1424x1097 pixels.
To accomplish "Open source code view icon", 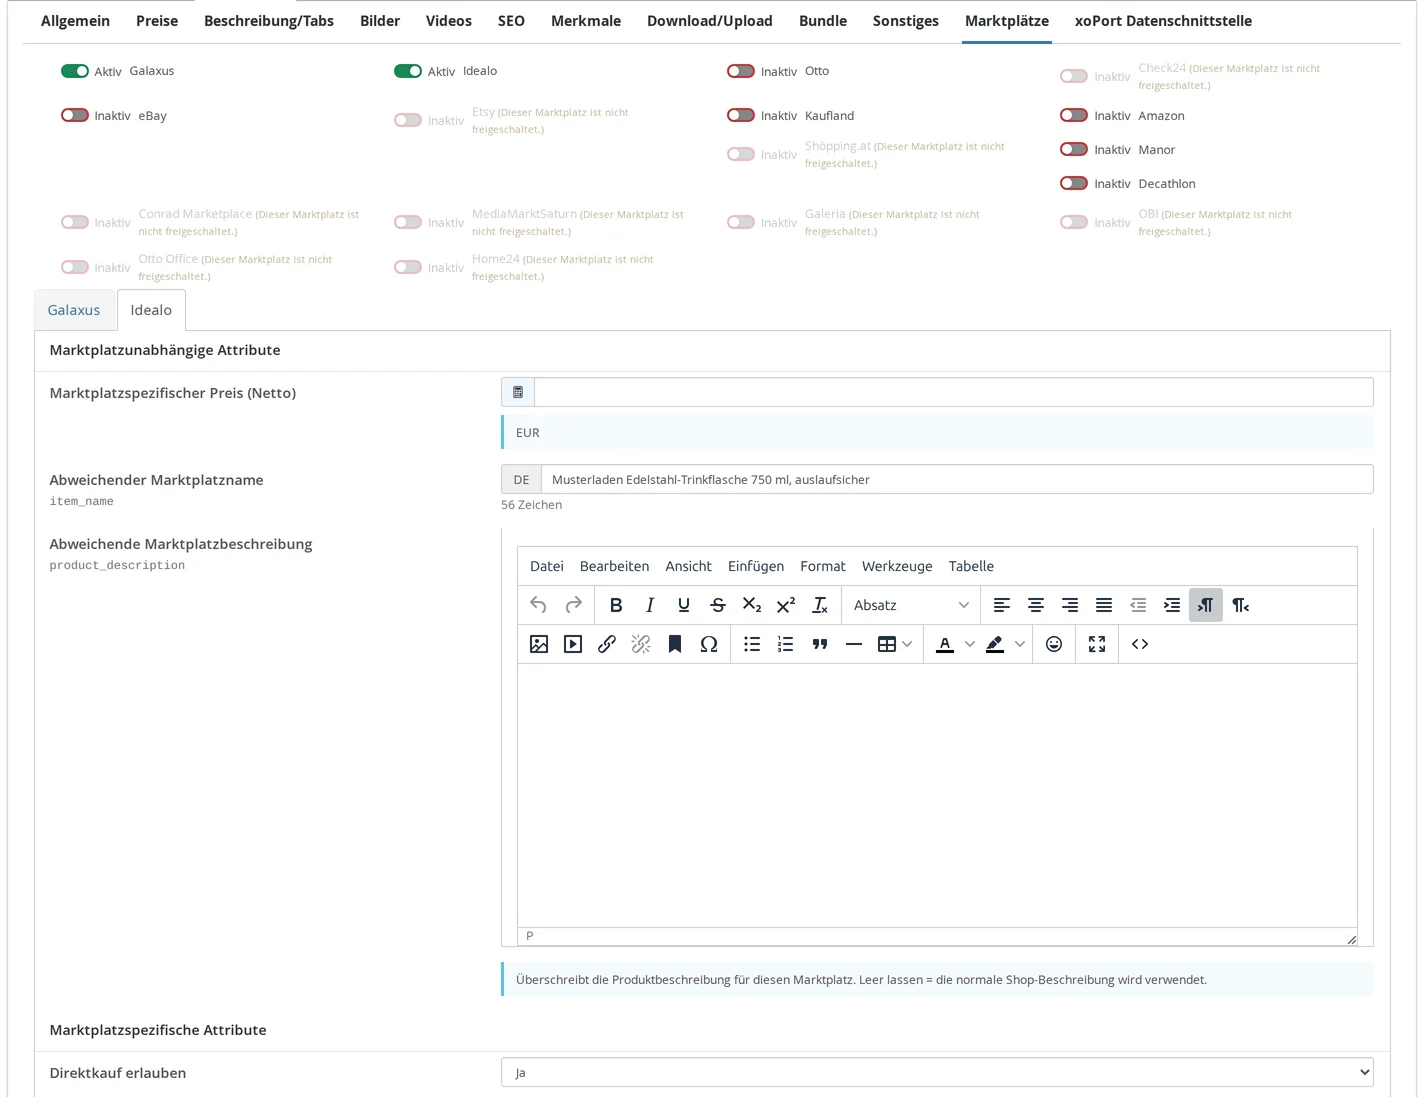I will 1140,644.
